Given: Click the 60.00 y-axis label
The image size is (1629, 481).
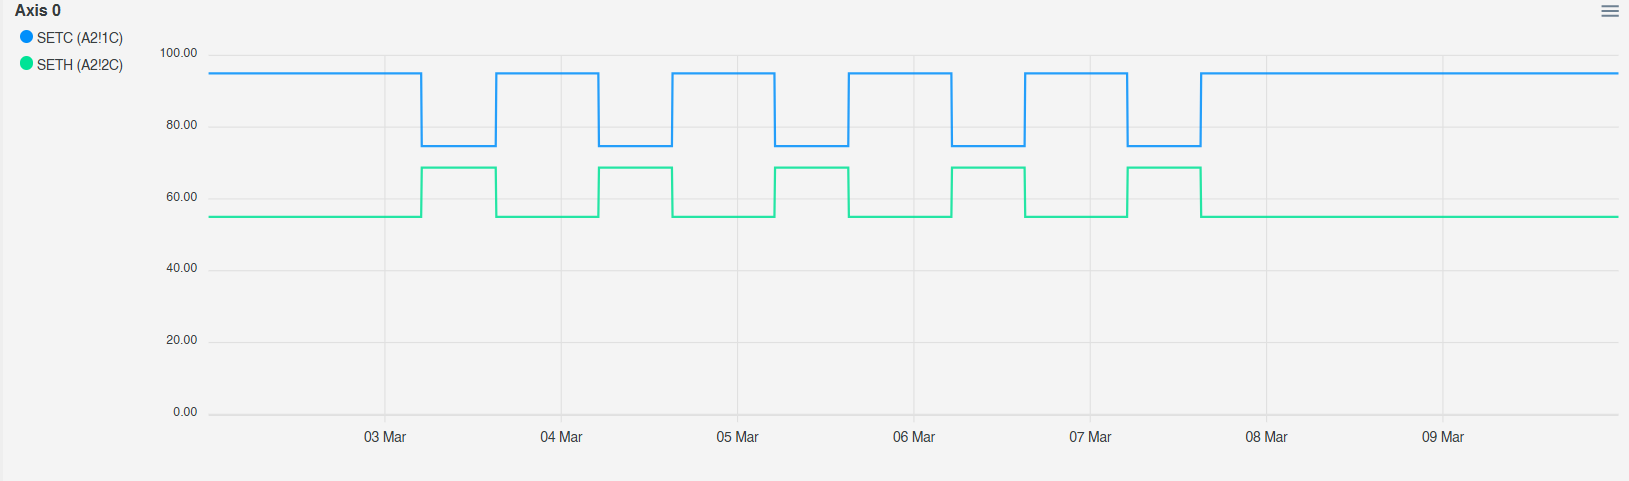Looking at the screenshot, I should click(182, 197).
